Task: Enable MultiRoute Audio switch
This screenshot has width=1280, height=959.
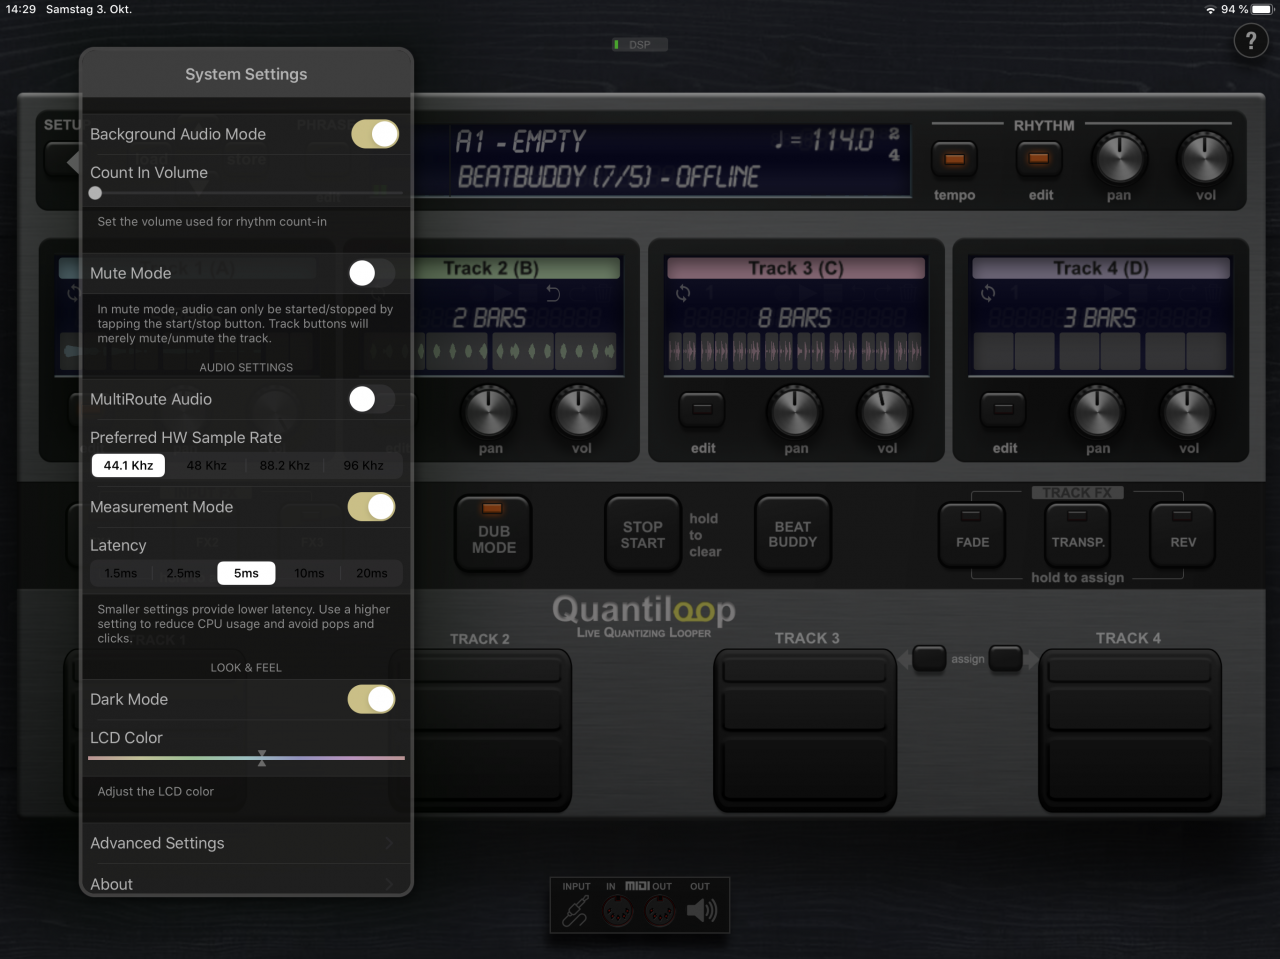Action: [x=371, y=399]
